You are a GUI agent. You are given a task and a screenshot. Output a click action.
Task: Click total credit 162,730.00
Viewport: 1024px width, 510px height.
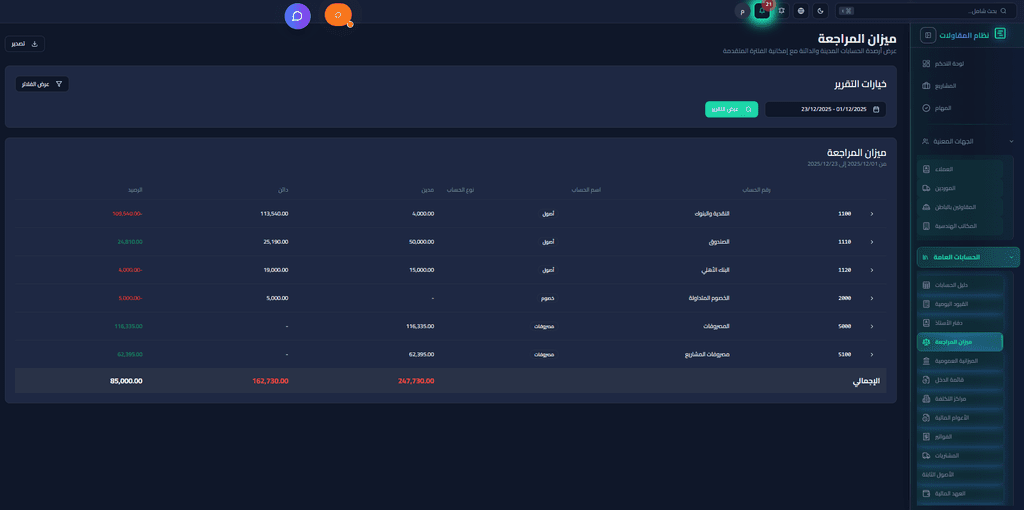pos(270,381)
